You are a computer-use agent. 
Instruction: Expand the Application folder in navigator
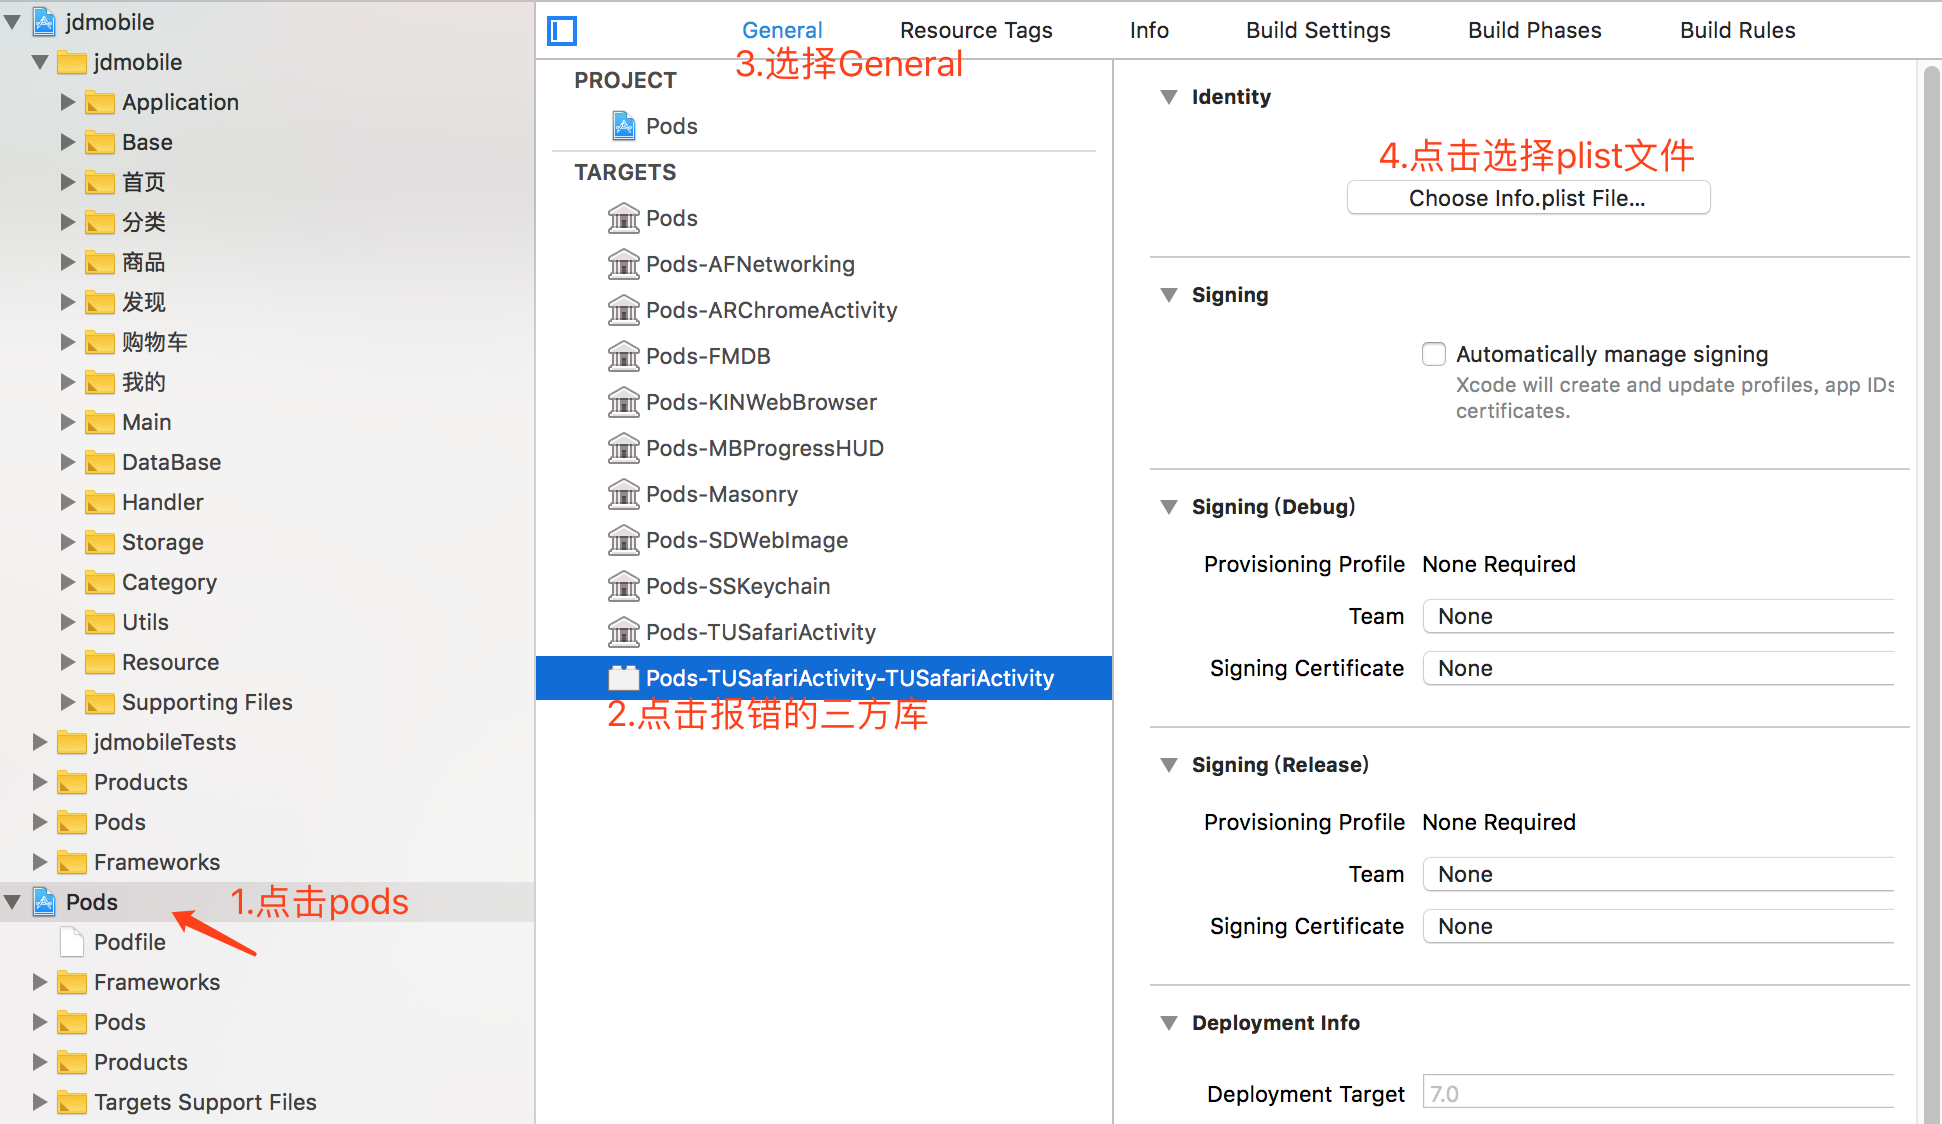[68, 102]
